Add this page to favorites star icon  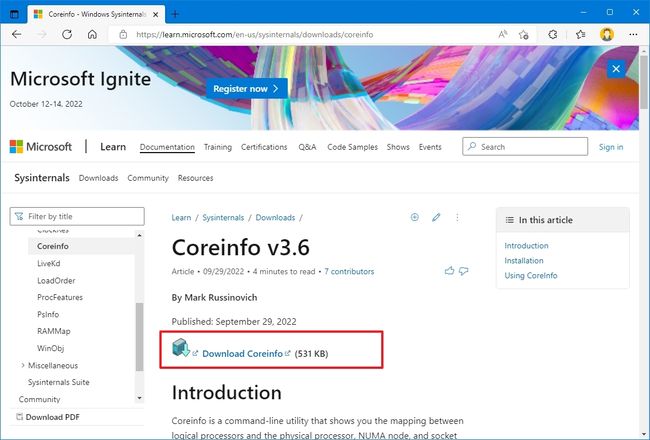pos(524,34)
